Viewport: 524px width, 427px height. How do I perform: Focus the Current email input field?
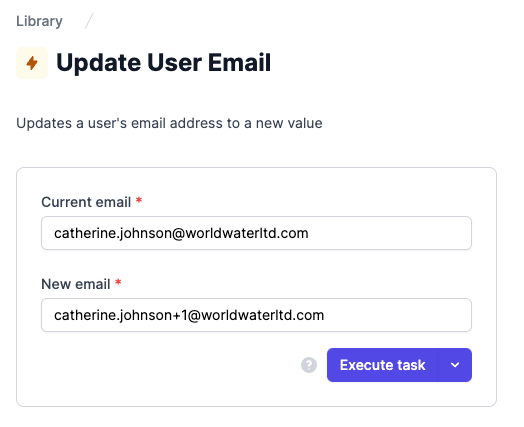click(x=256, y=233)
